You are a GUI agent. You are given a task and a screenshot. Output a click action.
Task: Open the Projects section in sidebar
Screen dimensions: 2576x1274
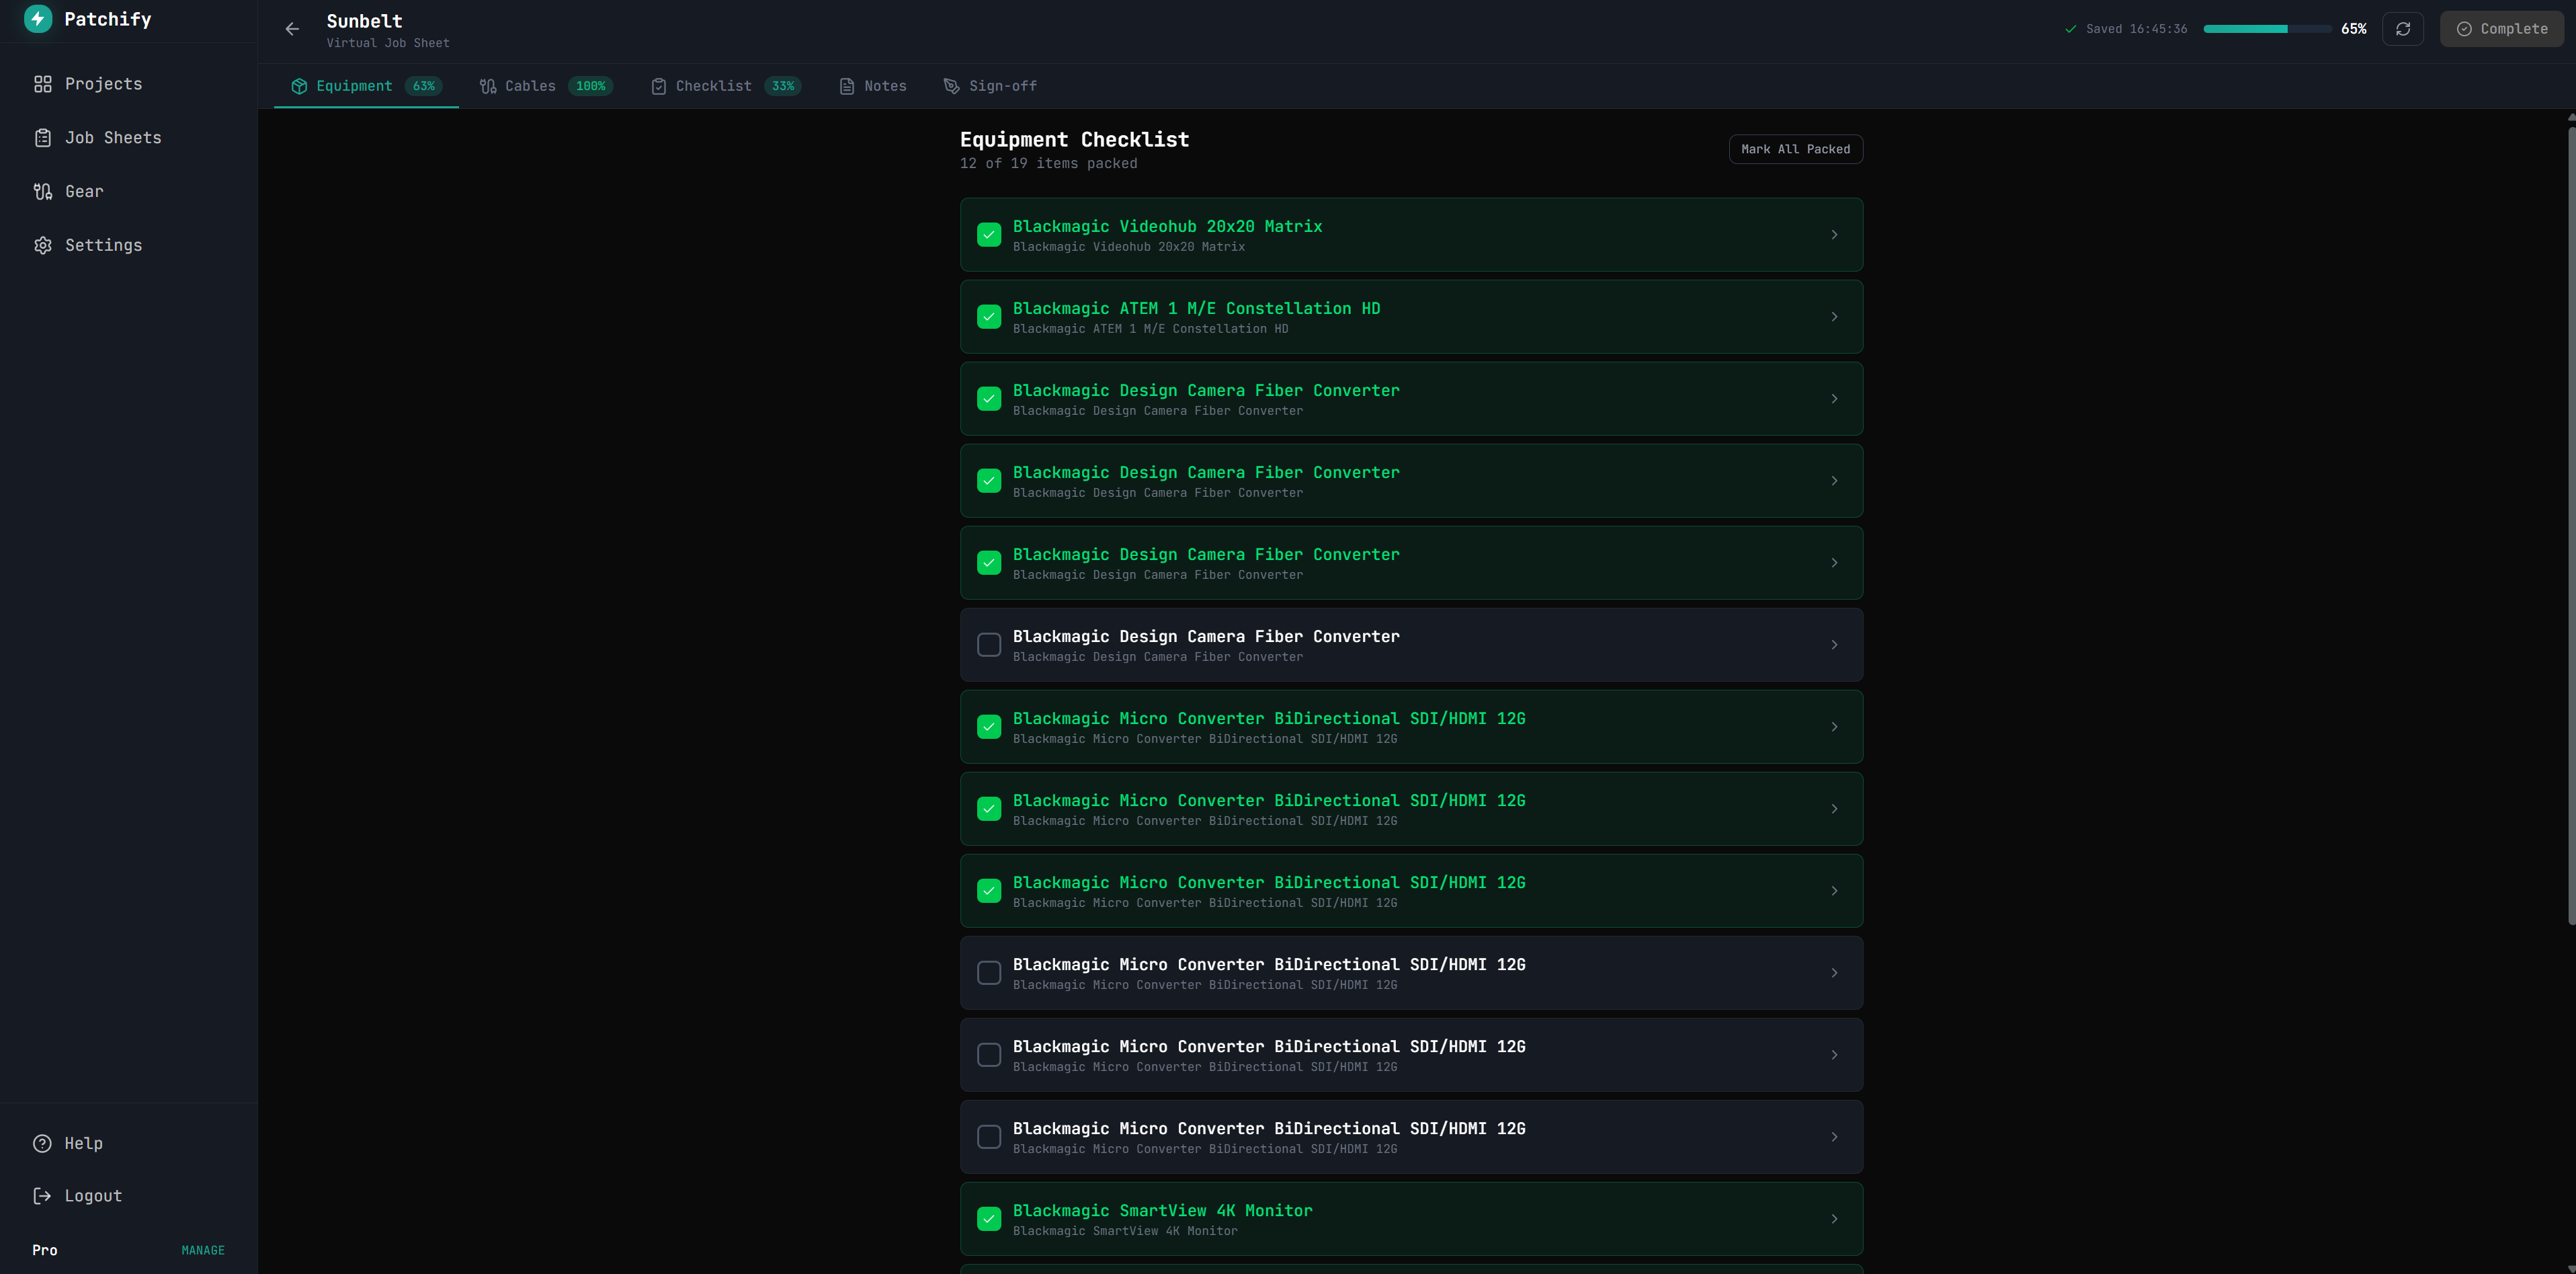[x=103, y=84]
